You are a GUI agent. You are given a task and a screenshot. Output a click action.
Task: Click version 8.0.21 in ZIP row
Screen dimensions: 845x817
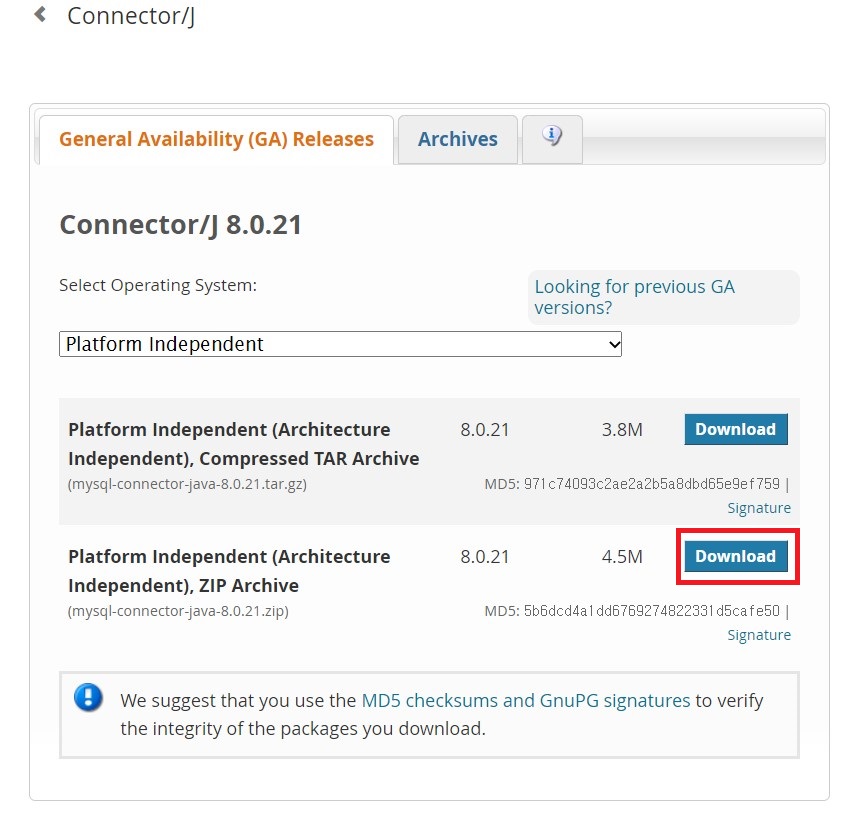484,557
